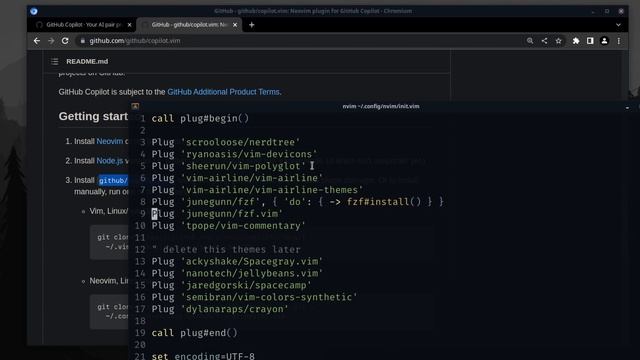The image size is (640, 360).
Task: Click the Plug 'junegunn/fzf.vim' line
Action: coord(217,213)
